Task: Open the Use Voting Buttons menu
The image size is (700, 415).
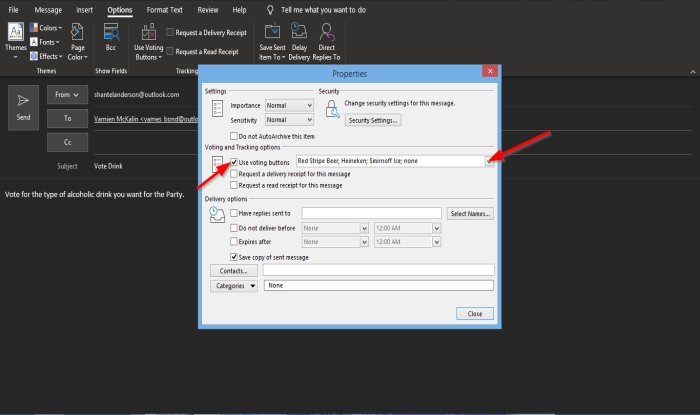Action: (x=149, y=42)
